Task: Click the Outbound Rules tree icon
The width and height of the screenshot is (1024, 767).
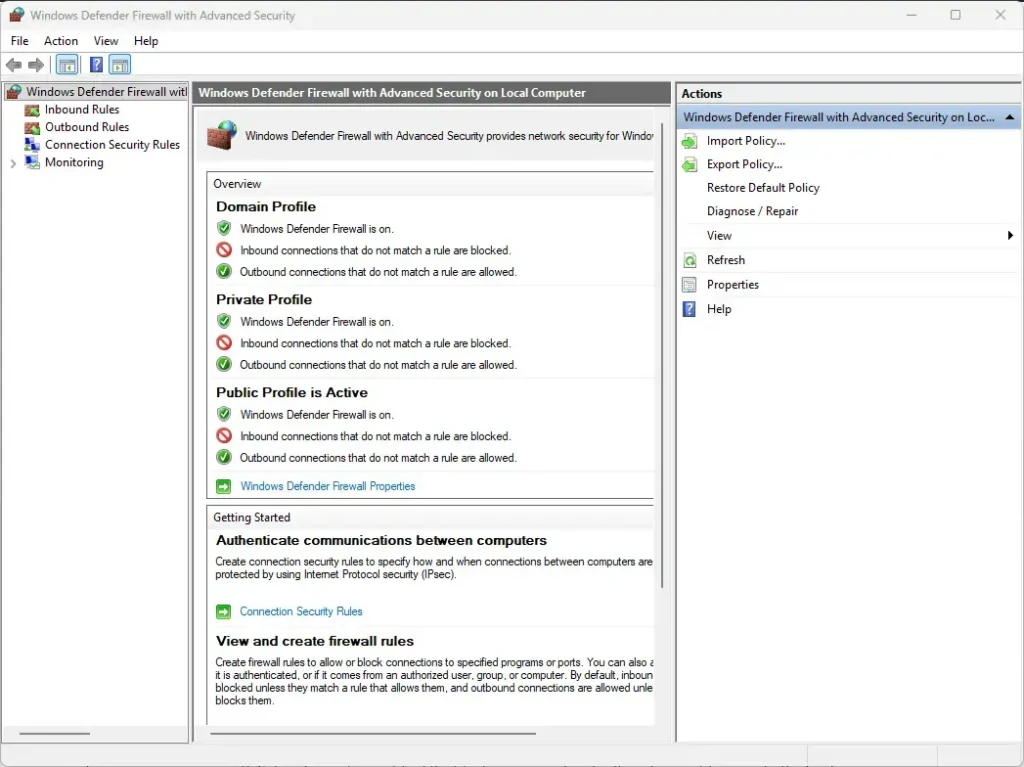Action: click(32, 127)
